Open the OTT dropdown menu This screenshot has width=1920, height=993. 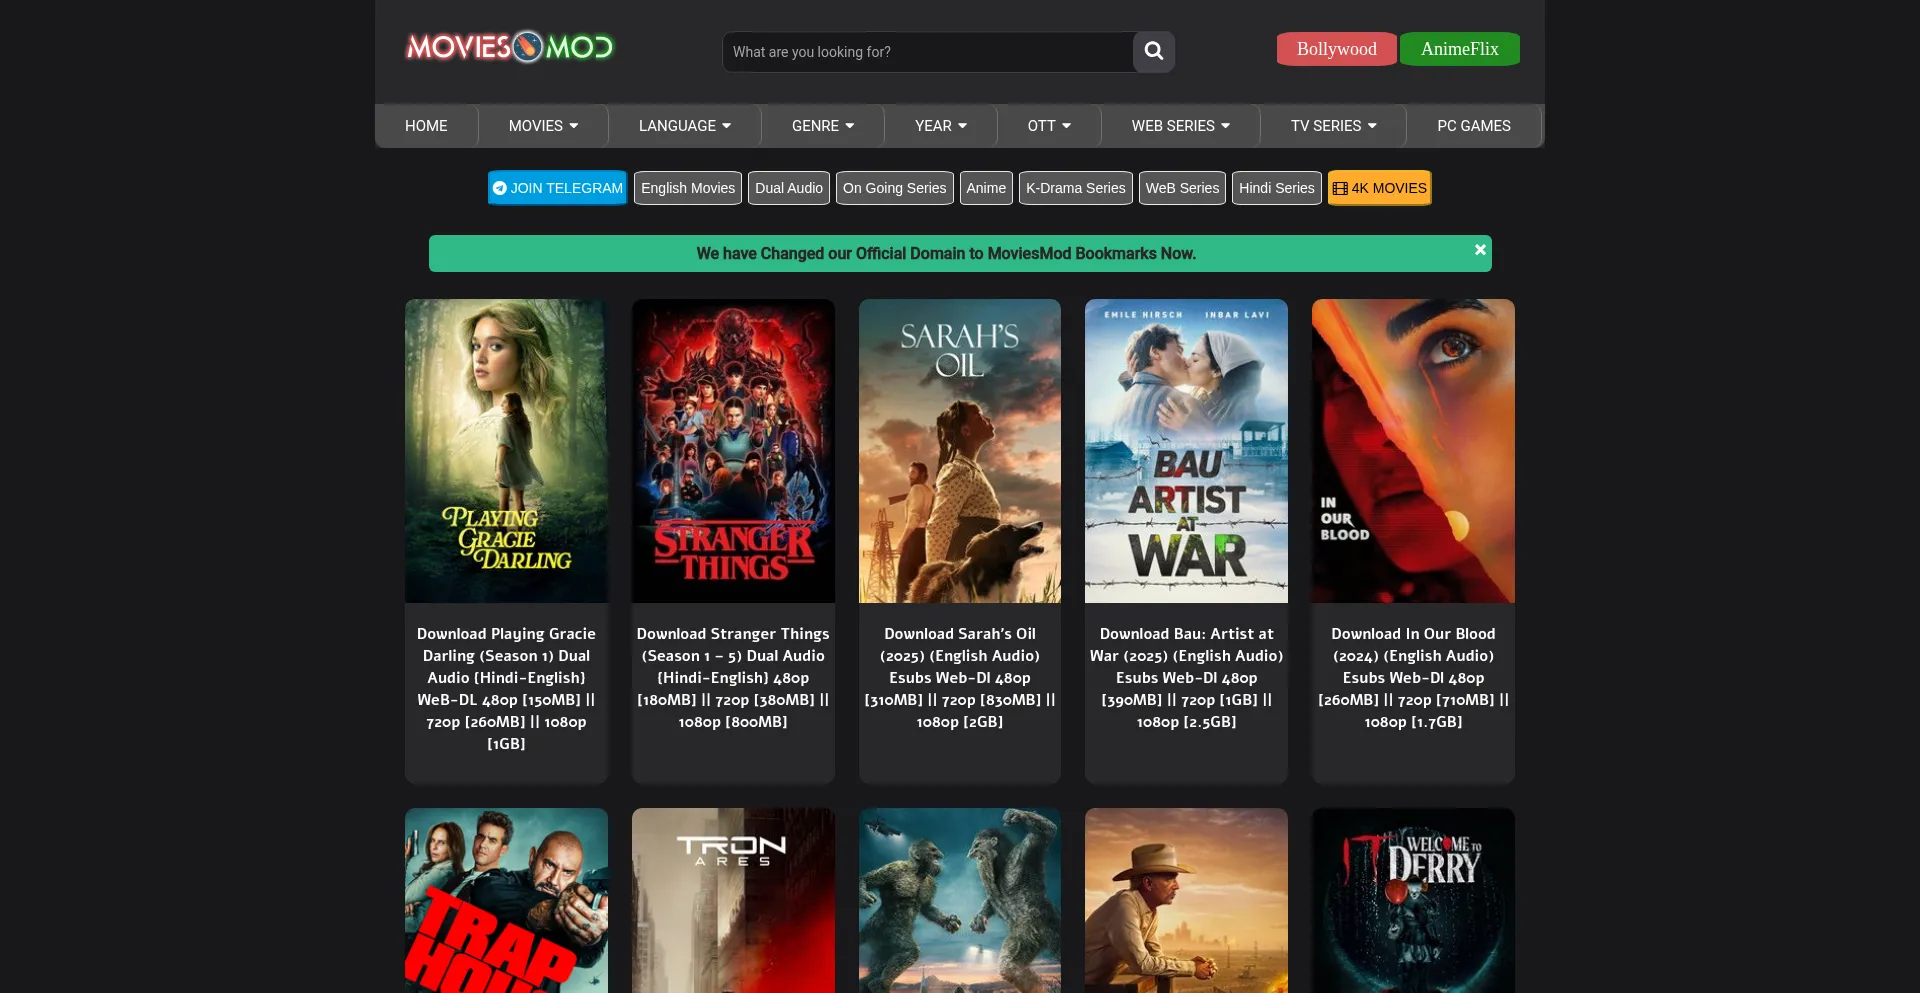[x=1048, y=126]
